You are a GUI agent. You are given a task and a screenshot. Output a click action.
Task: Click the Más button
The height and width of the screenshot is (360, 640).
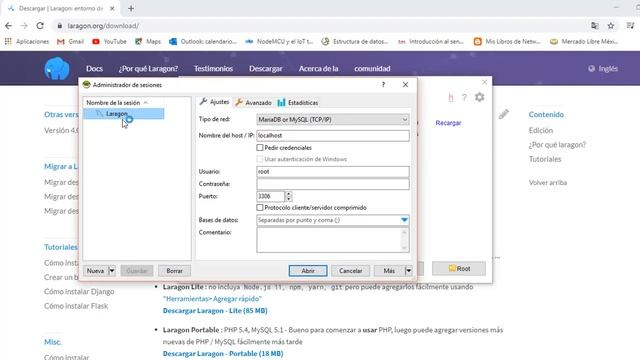tap(389, 271)
